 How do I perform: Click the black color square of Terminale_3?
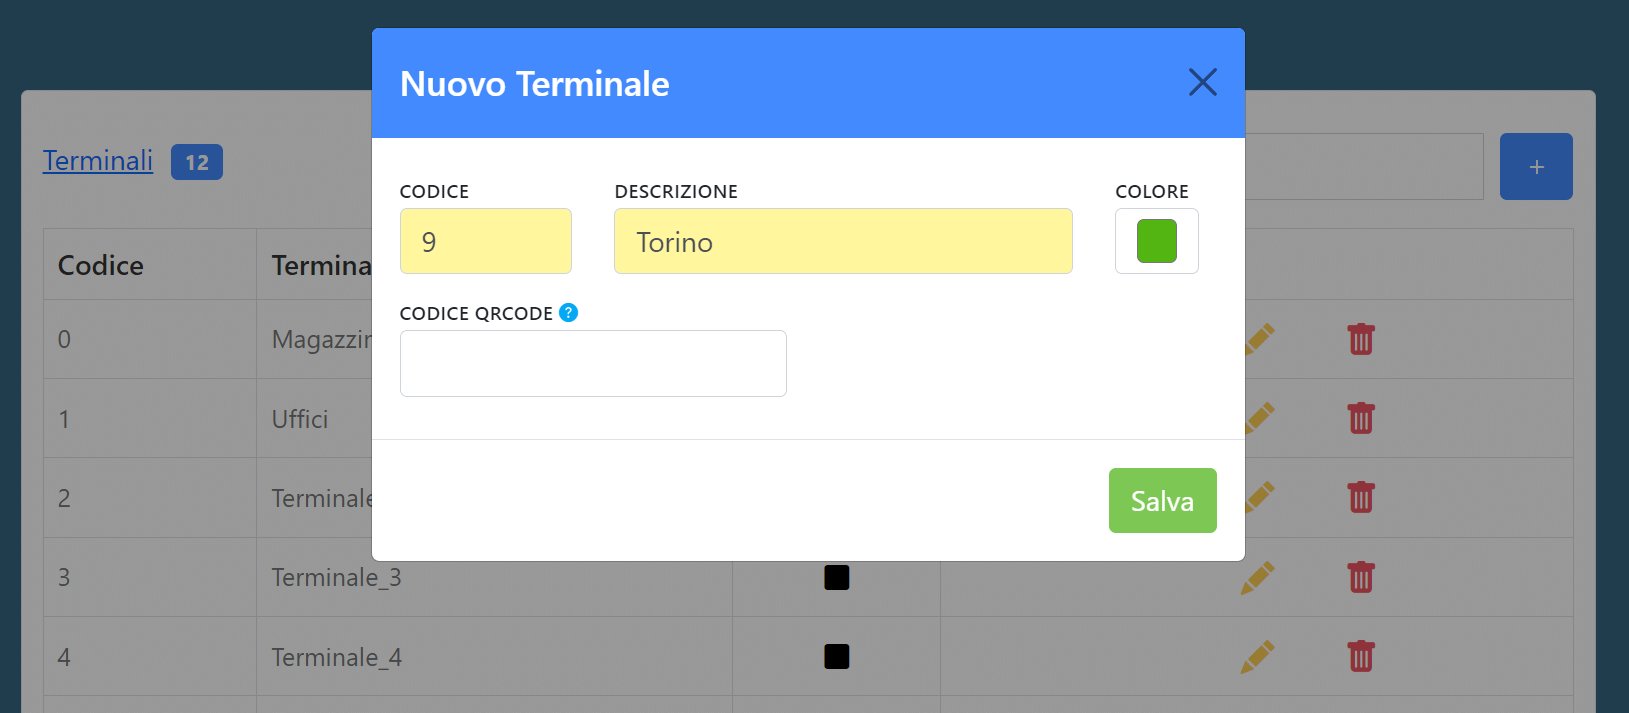[836, 577]
